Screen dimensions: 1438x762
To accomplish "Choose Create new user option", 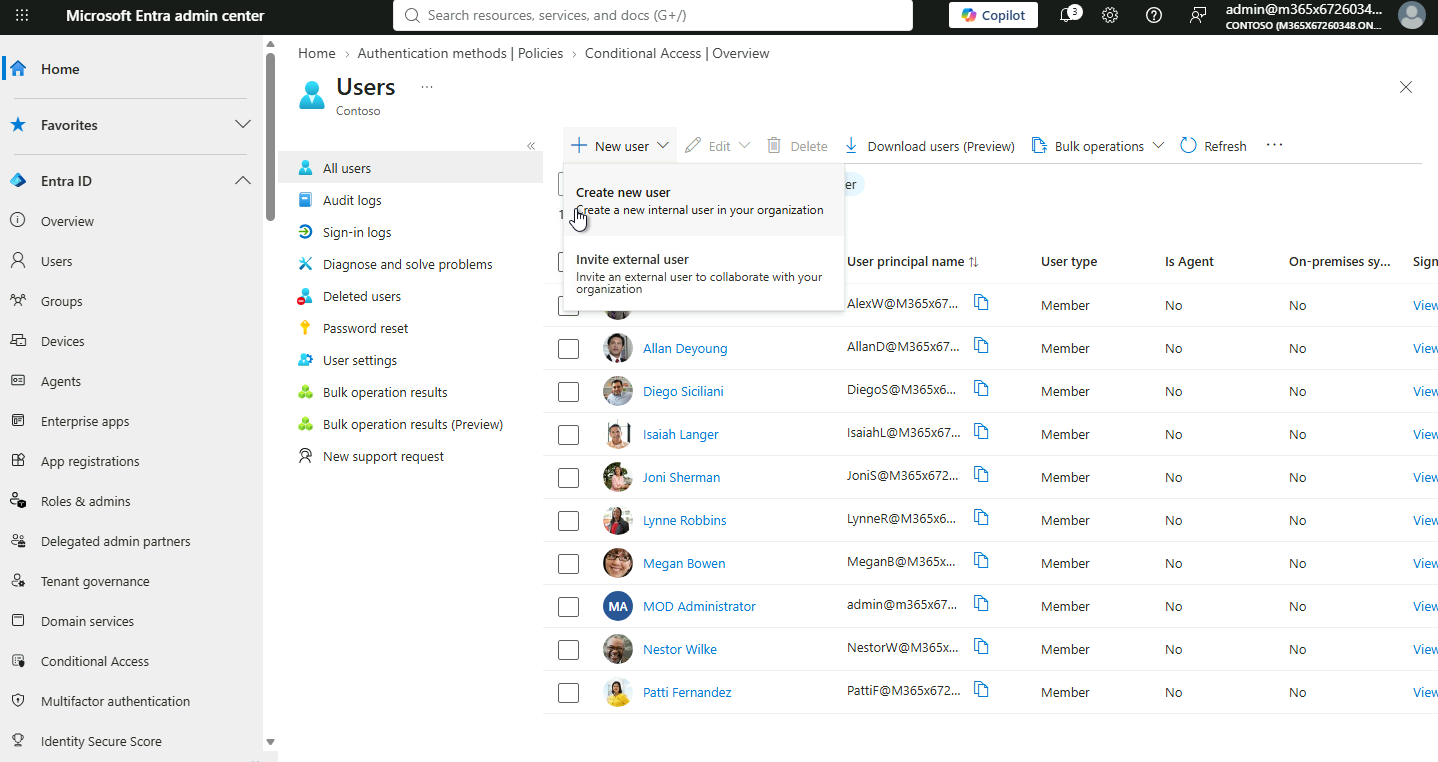I will pos(704,200).
